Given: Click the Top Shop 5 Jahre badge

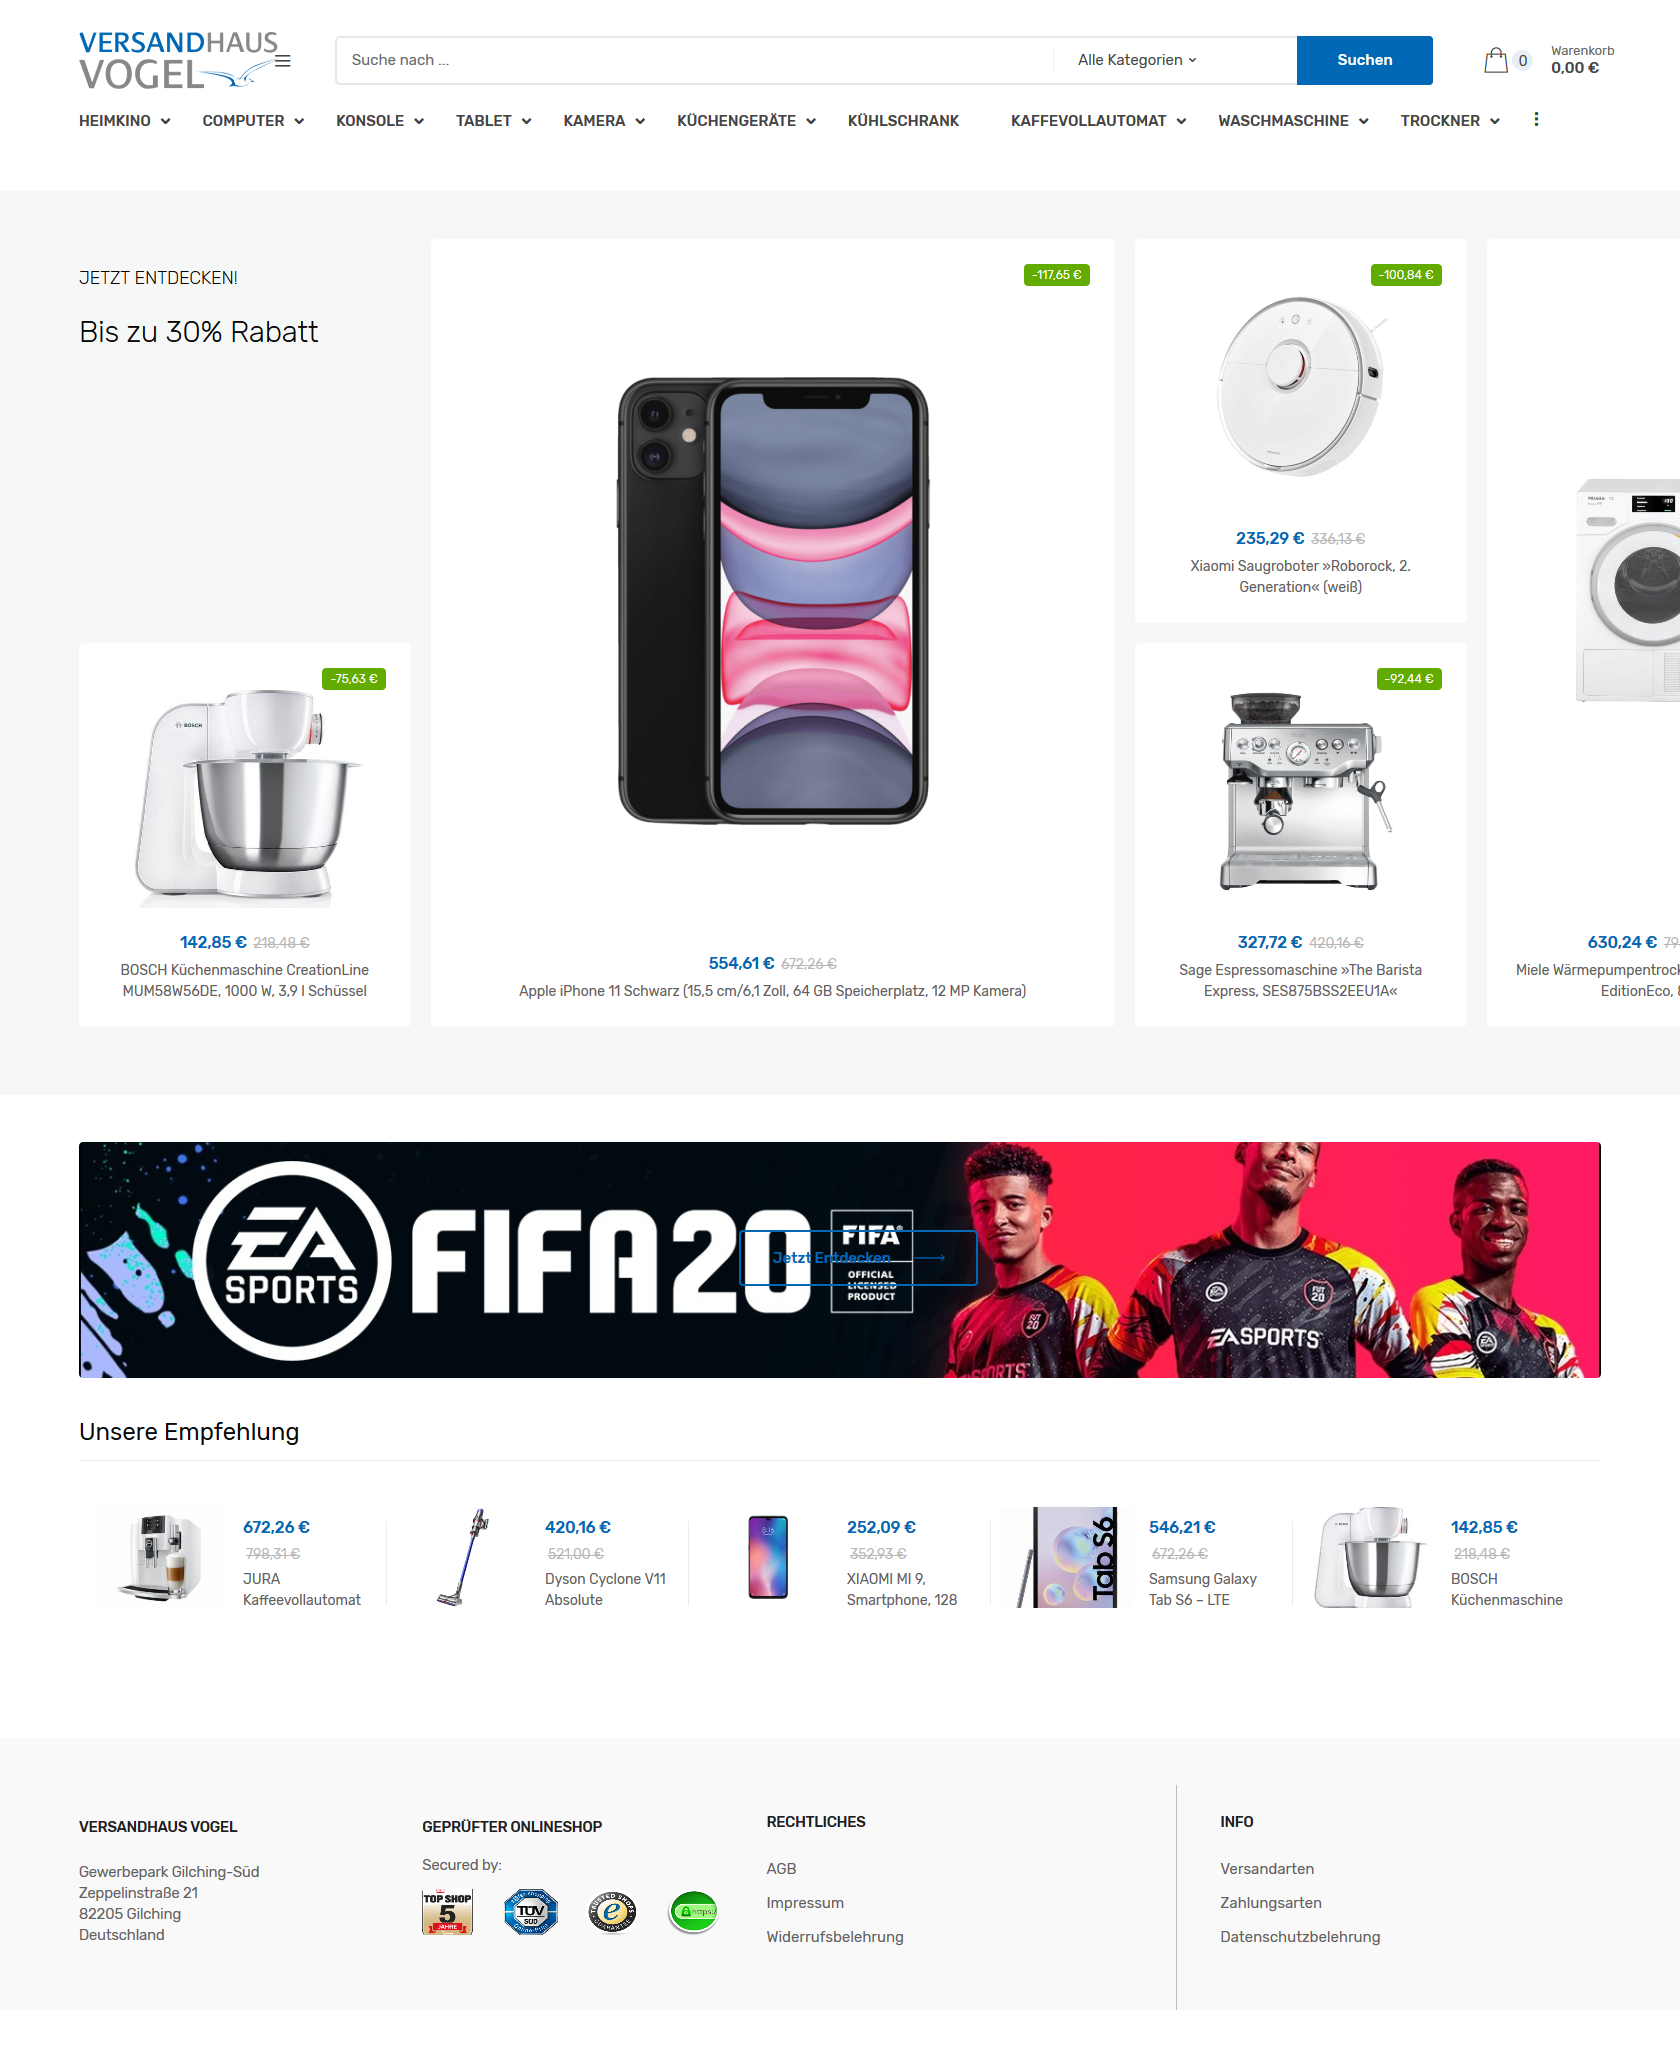Looking at the screenshot, I should (447, 1912).
